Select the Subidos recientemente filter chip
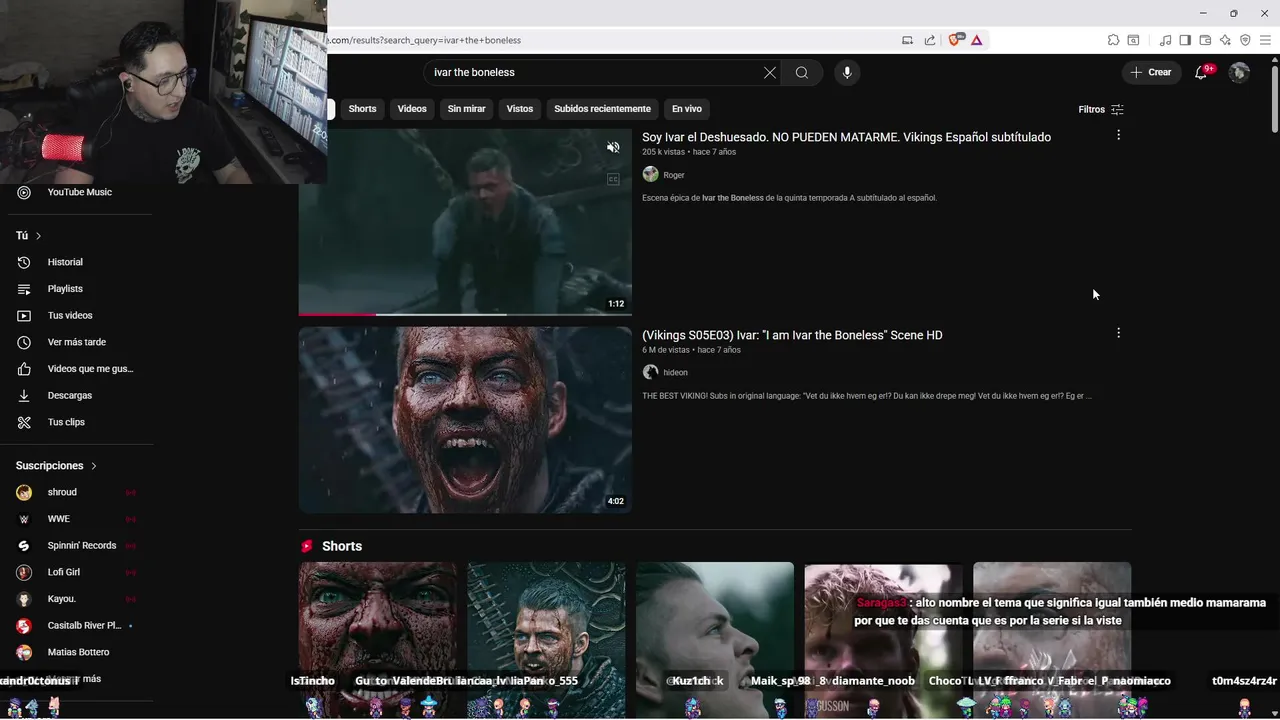This screenshot has width=1280, height=720. pos(602,109)
